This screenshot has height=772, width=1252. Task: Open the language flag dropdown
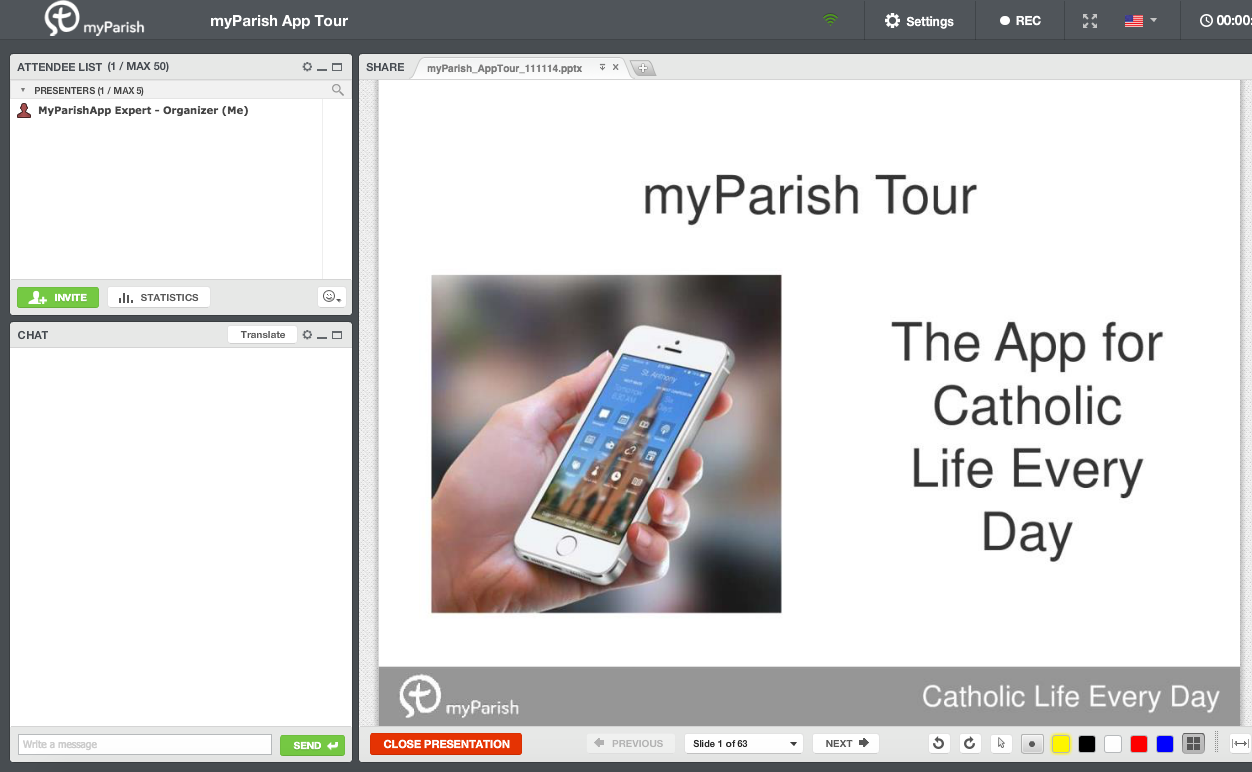(1140, 21)
